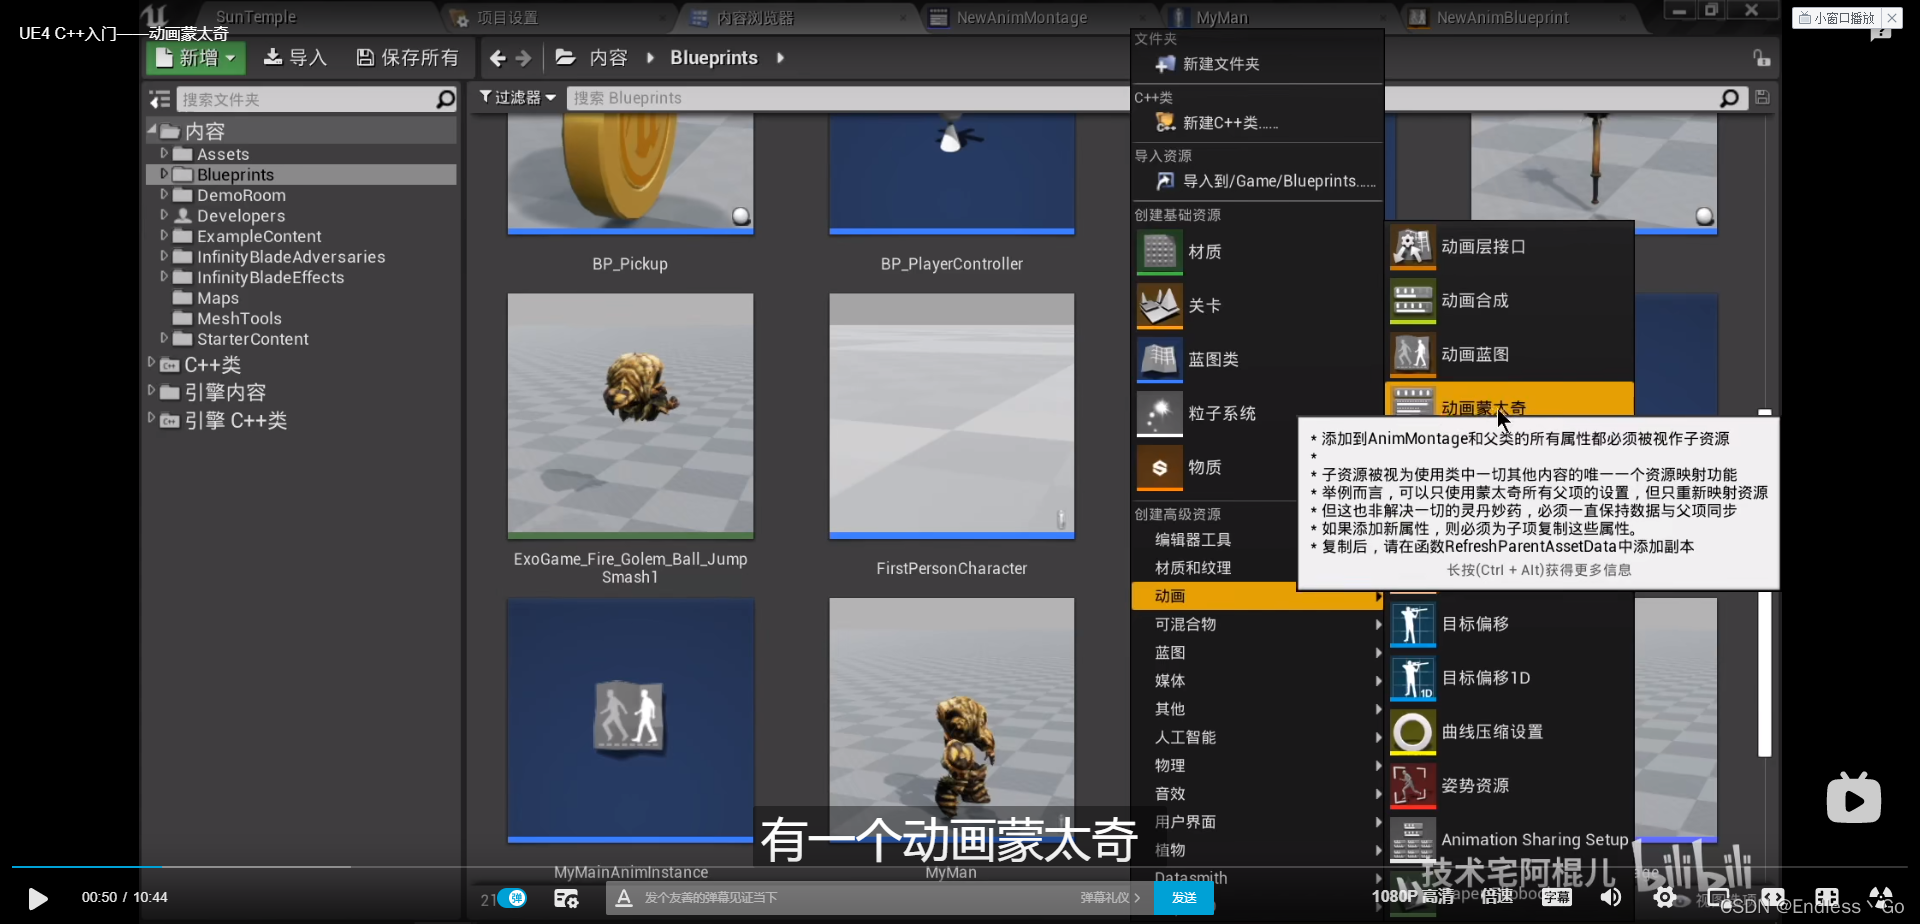Expand the Developers folder arrow
This screenshot has width=1920, height=924.
(164, 215)
